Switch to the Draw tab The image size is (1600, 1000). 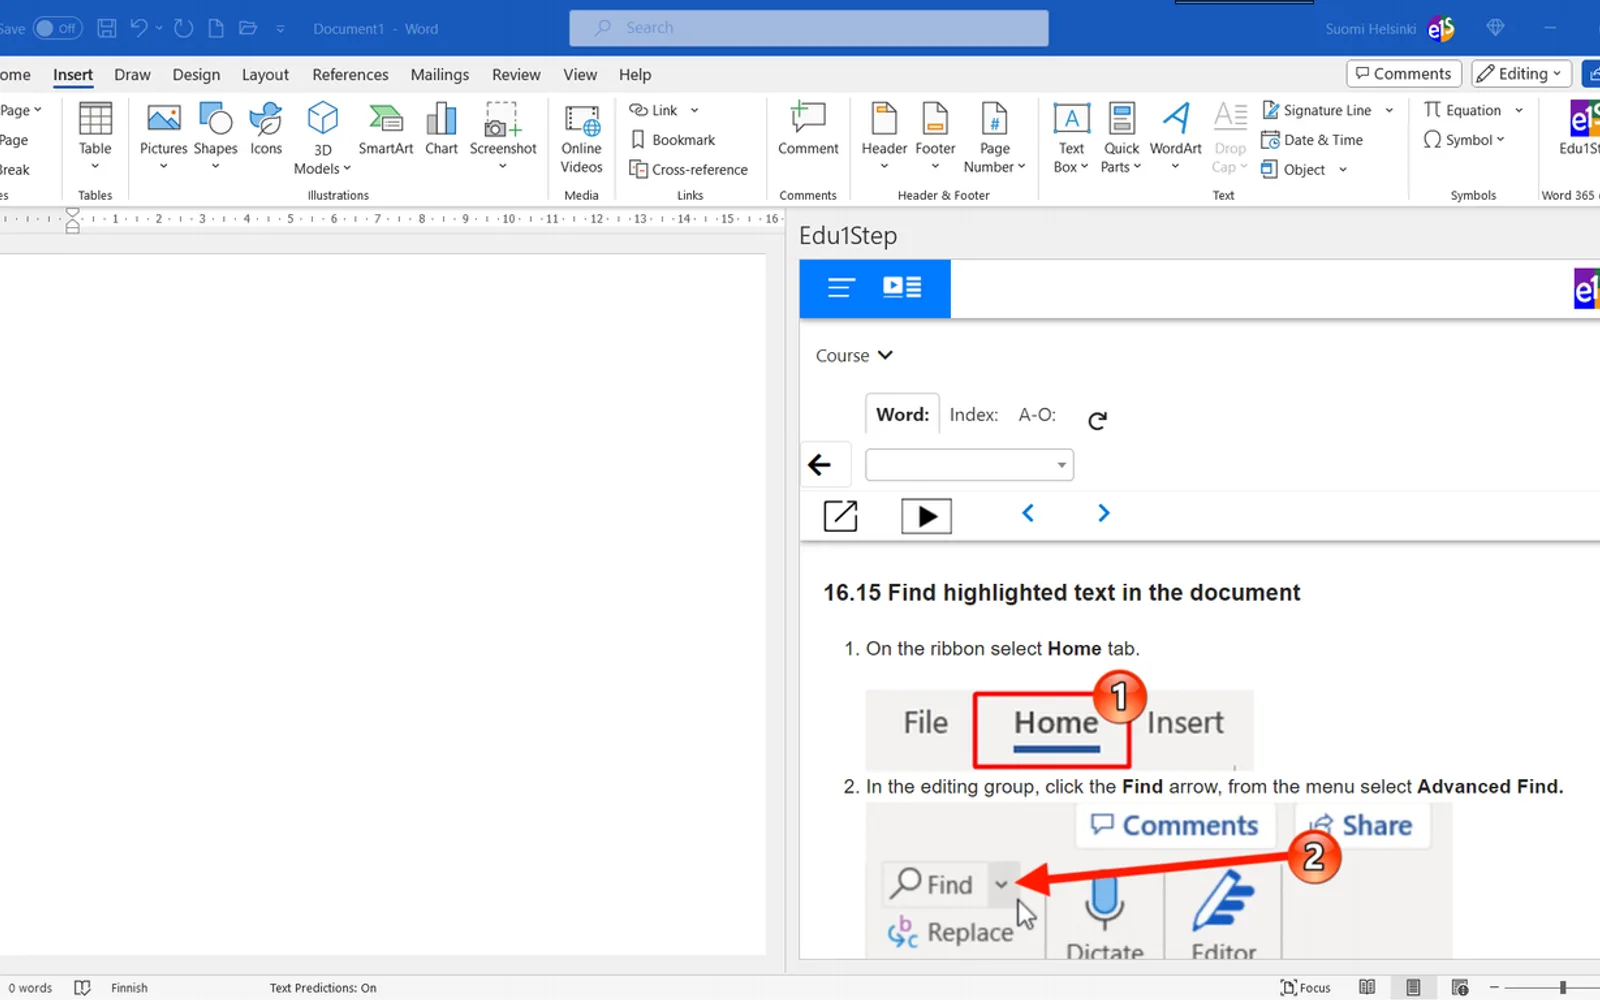[x=132, y=74]
